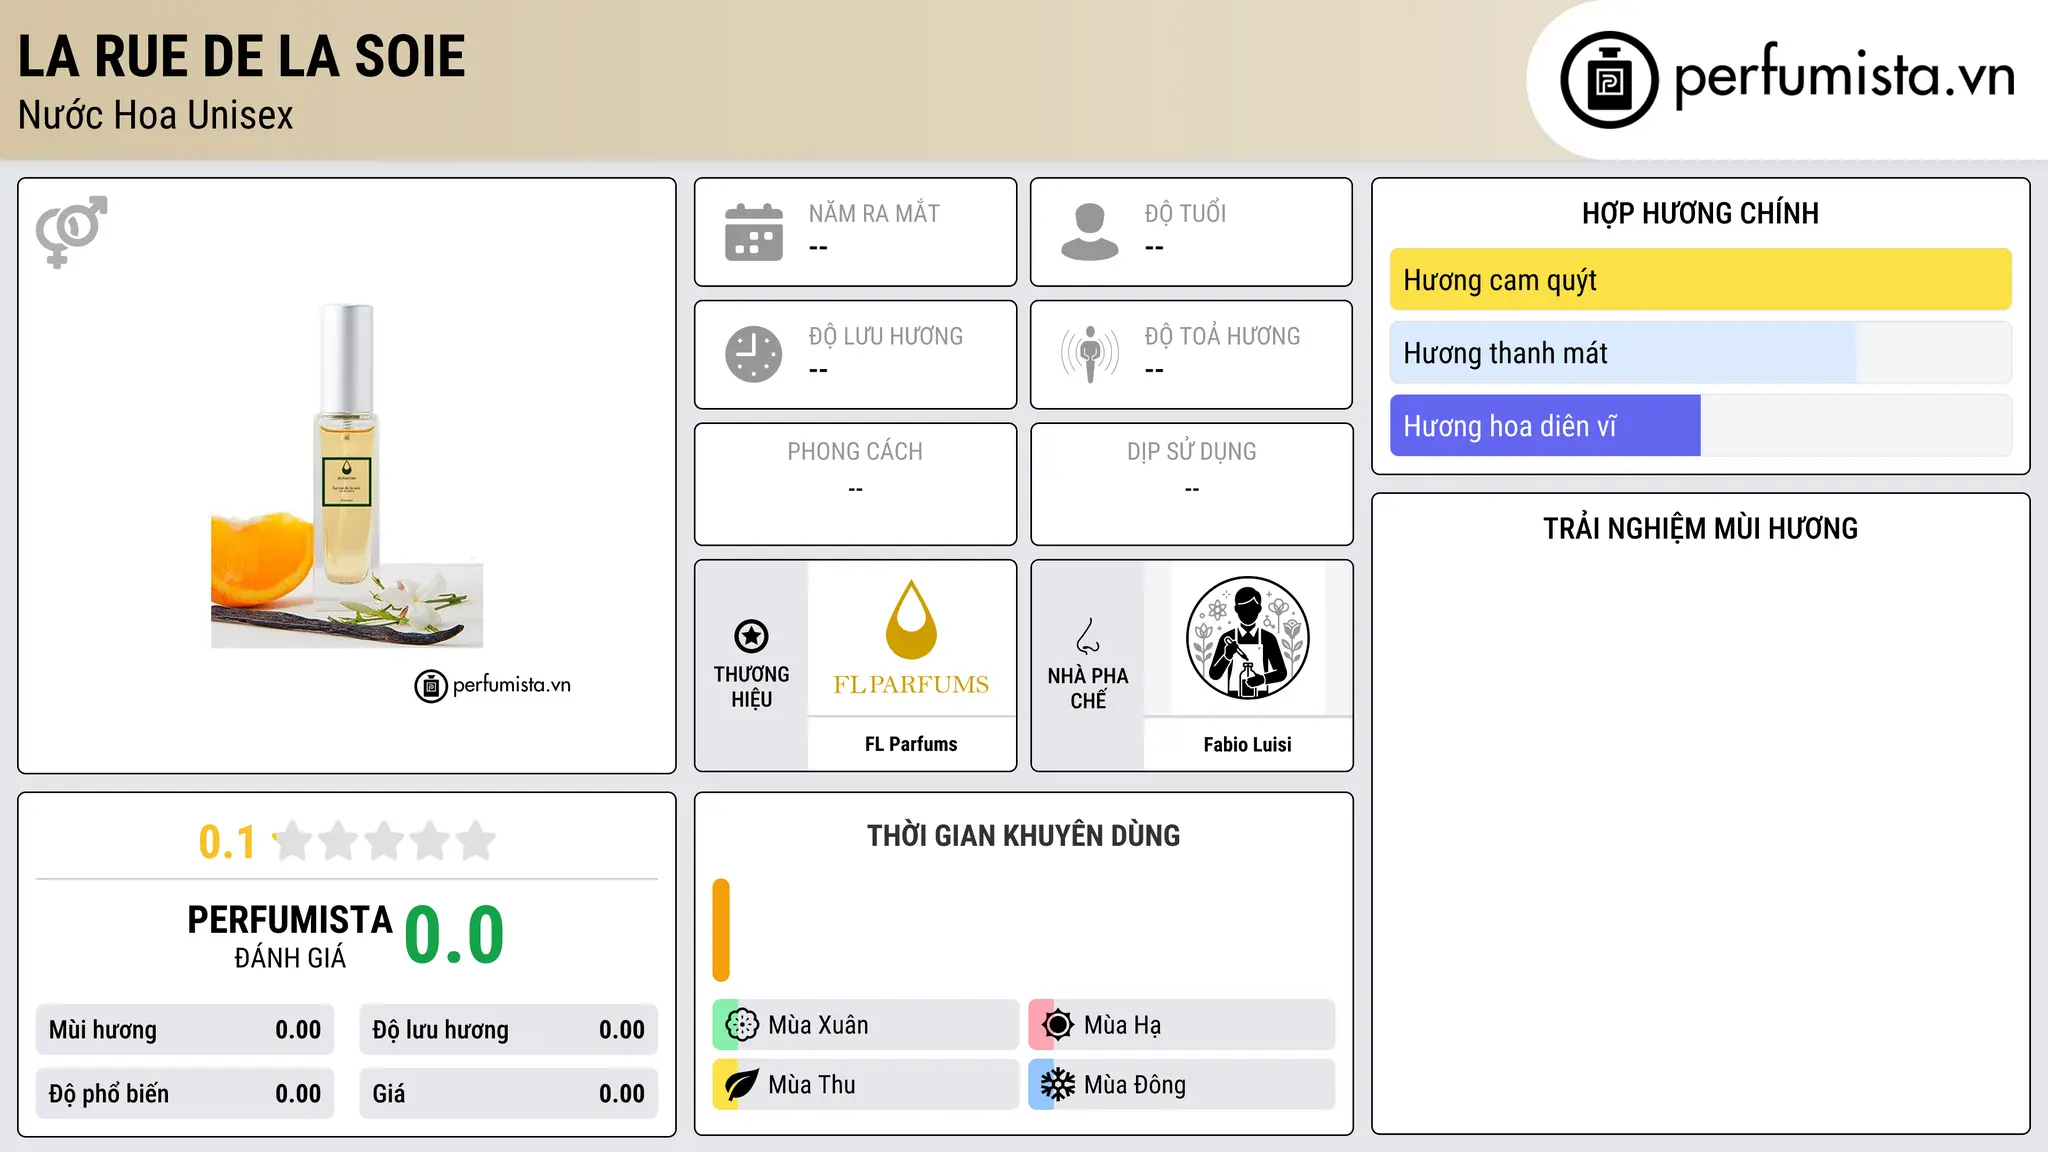
Task: Select the Hương hoa diên vĩ accord bar
Action: click(x=1700, y=426)
